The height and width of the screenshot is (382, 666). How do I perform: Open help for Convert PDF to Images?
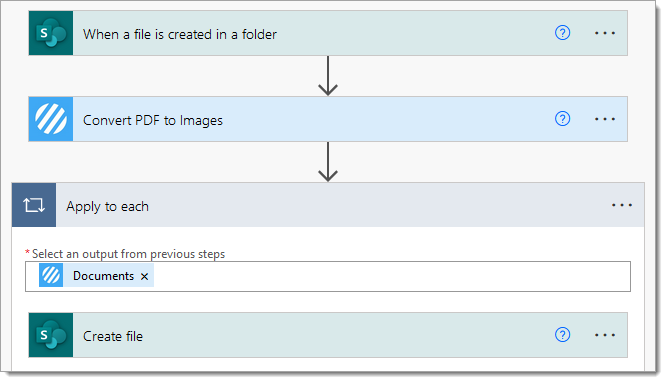click(x=562, y=119)
